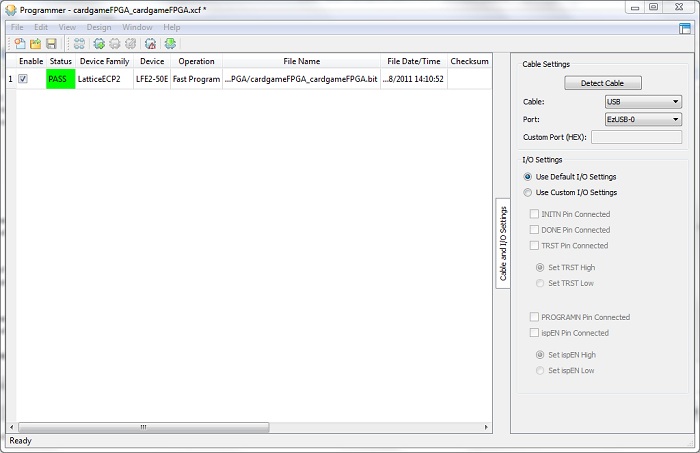Screen dimensions: 700x453
Task: Click the Open File folder icon
Action: [35, 44]
